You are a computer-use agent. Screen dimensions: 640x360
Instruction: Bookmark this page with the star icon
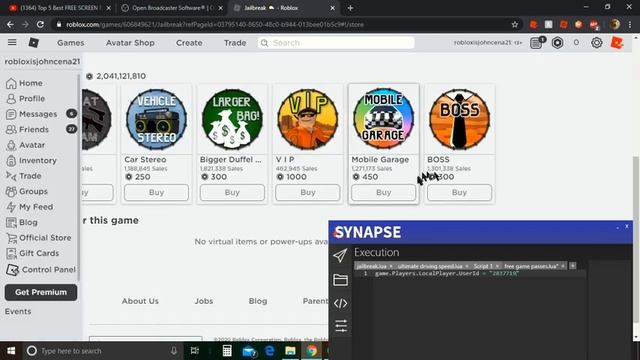click(515, 24)
